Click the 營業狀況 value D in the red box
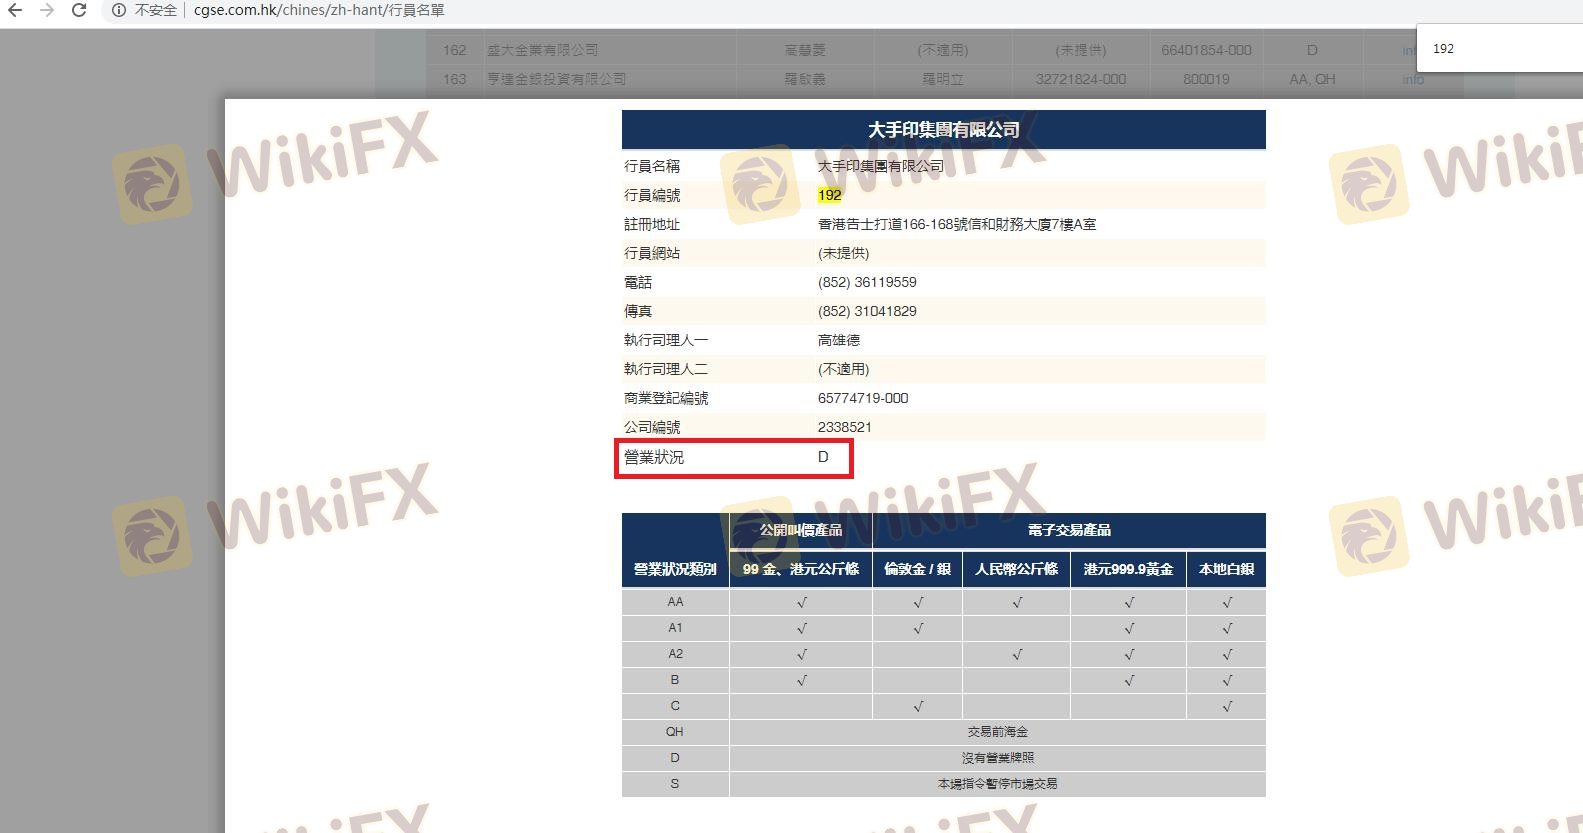 823,457
